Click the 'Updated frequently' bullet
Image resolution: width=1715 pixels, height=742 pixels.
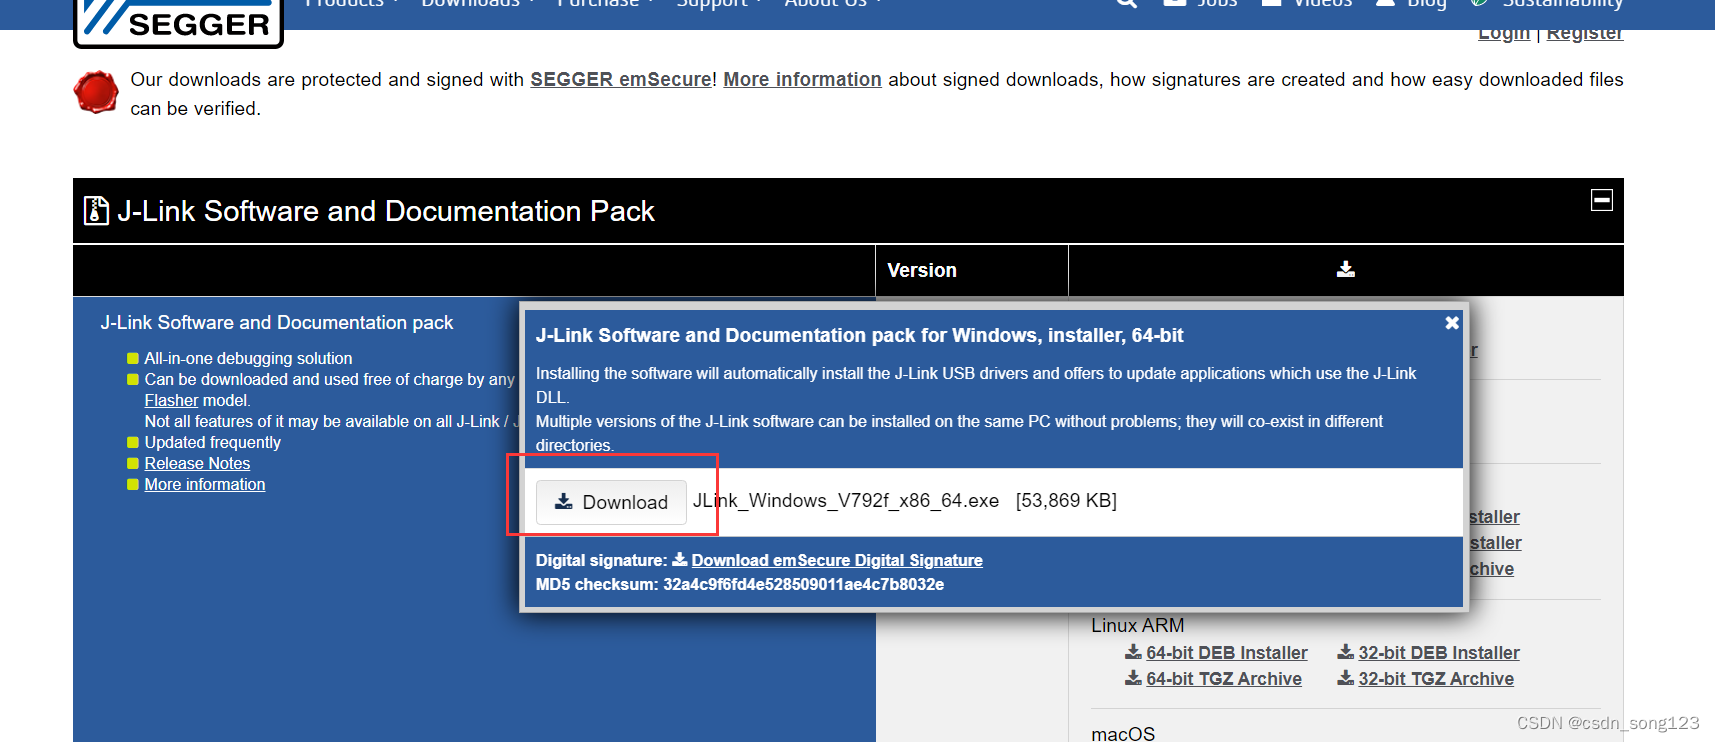coord(212,443)
